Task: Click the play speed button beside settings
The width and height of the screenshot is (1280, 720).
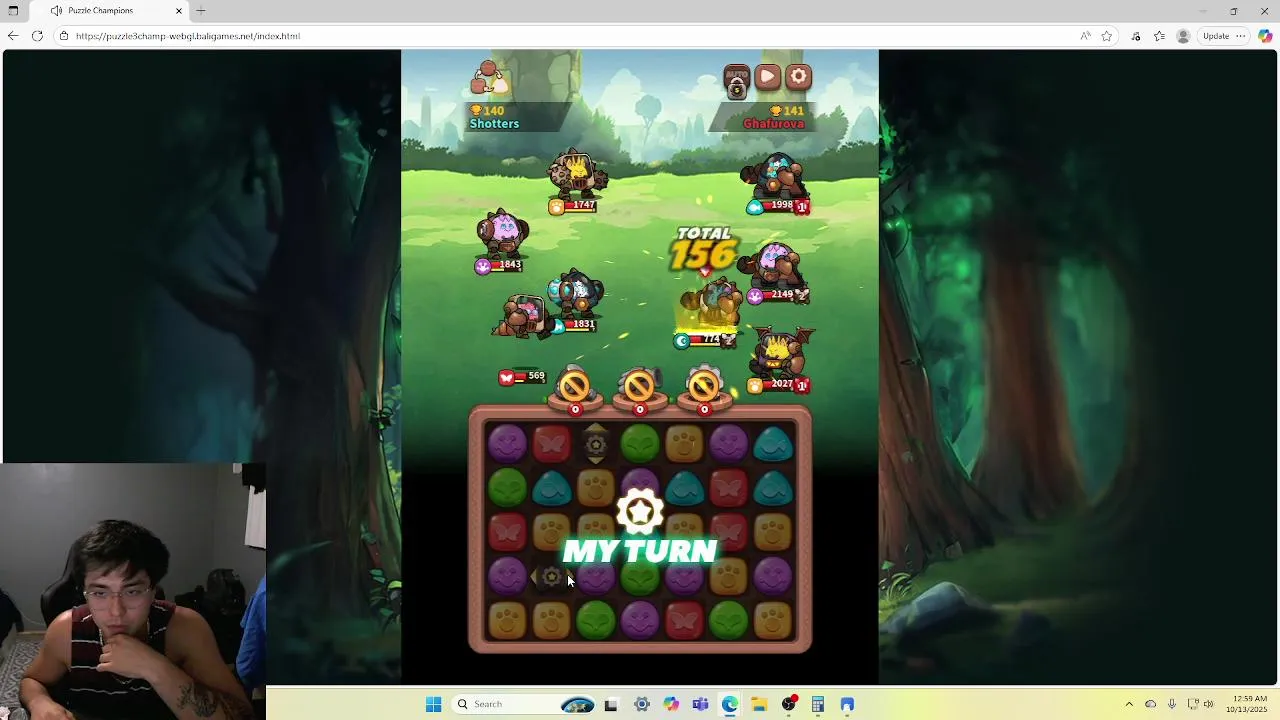Action: (x=767, y=77)
